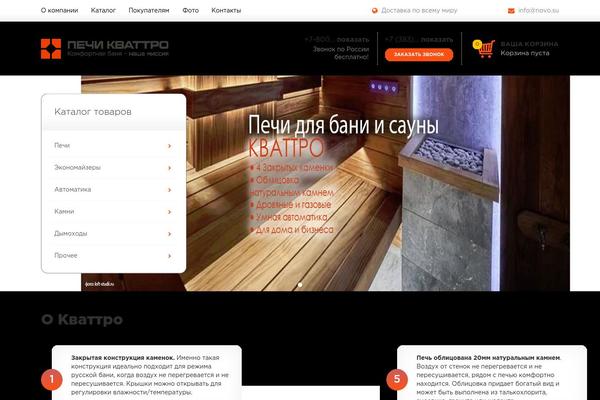Click the orange number 1 badge
The height and width of the screenshot is (400, 600).
(x=52, y=379)
